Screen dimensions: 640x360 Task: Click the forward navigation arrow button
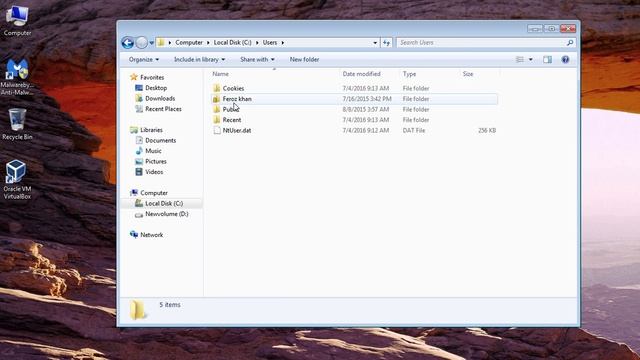tap(141, 42)
